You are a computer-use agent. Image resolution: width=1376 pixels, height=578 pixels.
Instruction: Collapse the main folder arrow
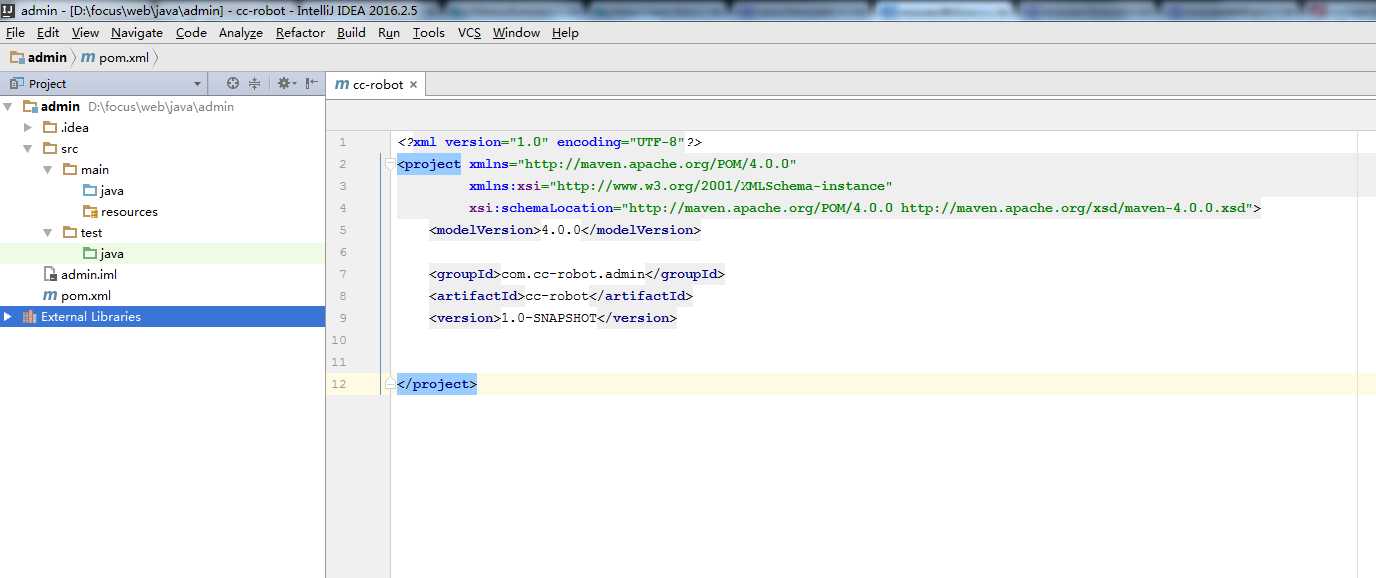coord(48,169)
